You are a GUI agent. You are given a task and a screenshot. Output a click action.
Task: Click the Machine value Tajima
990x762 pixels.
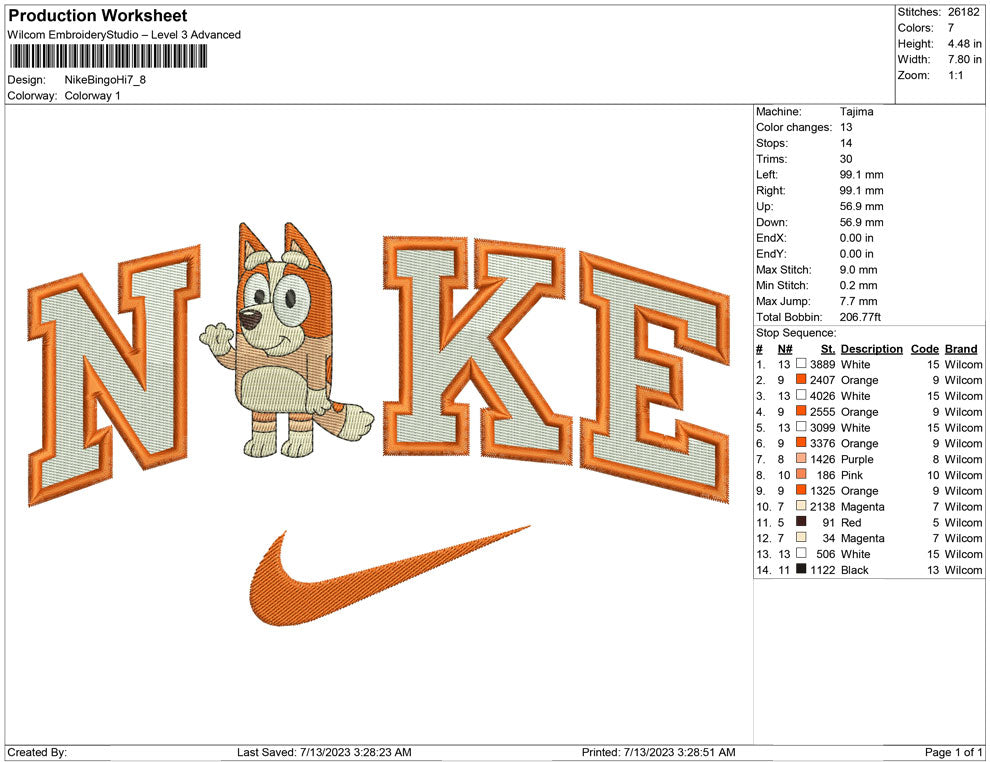[x=857, y=112]
